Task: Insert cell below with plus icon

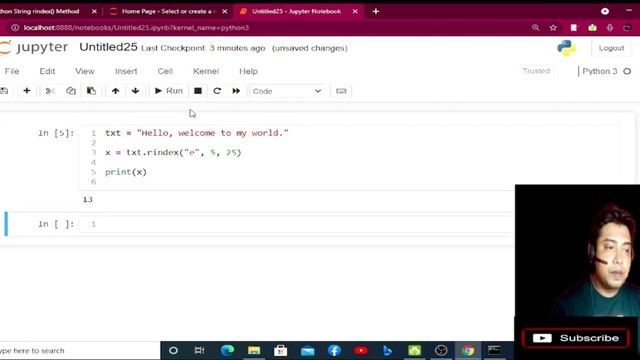Action: click(27, 91)
